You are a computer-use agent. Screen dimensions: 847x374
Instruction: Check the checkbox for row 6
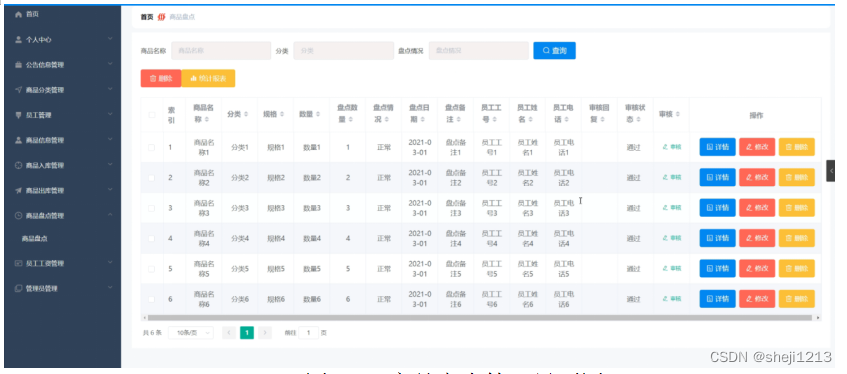pos(152,299)
